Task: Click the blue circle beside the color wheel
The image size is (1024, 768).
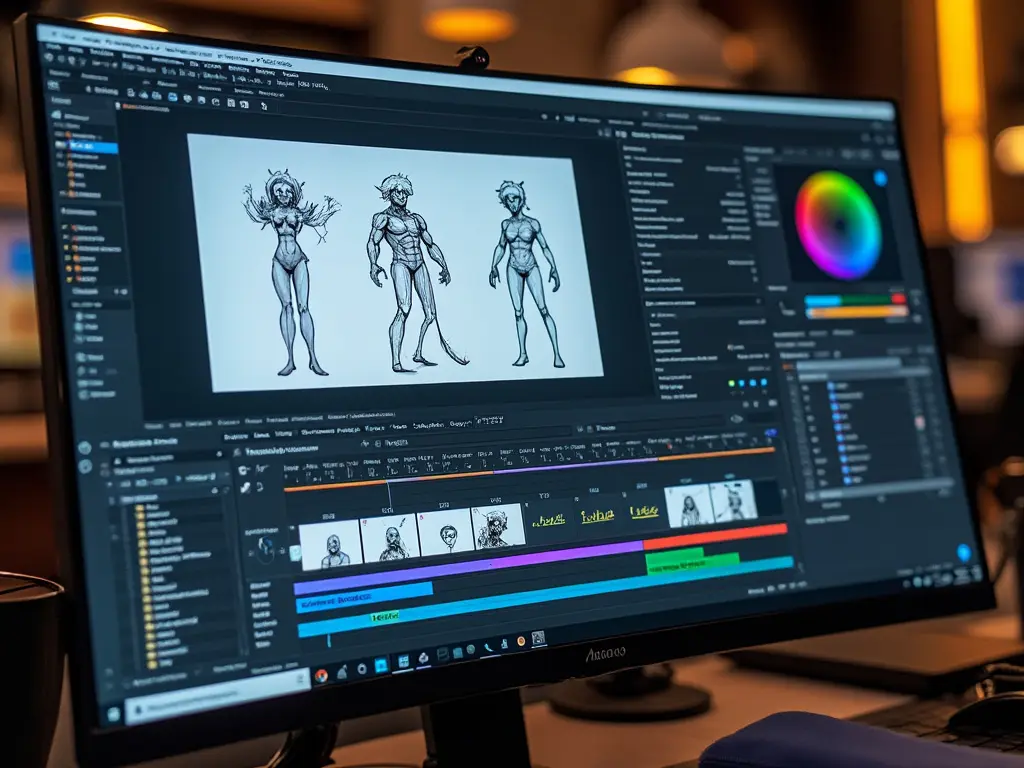Action: tap(880, 179)
